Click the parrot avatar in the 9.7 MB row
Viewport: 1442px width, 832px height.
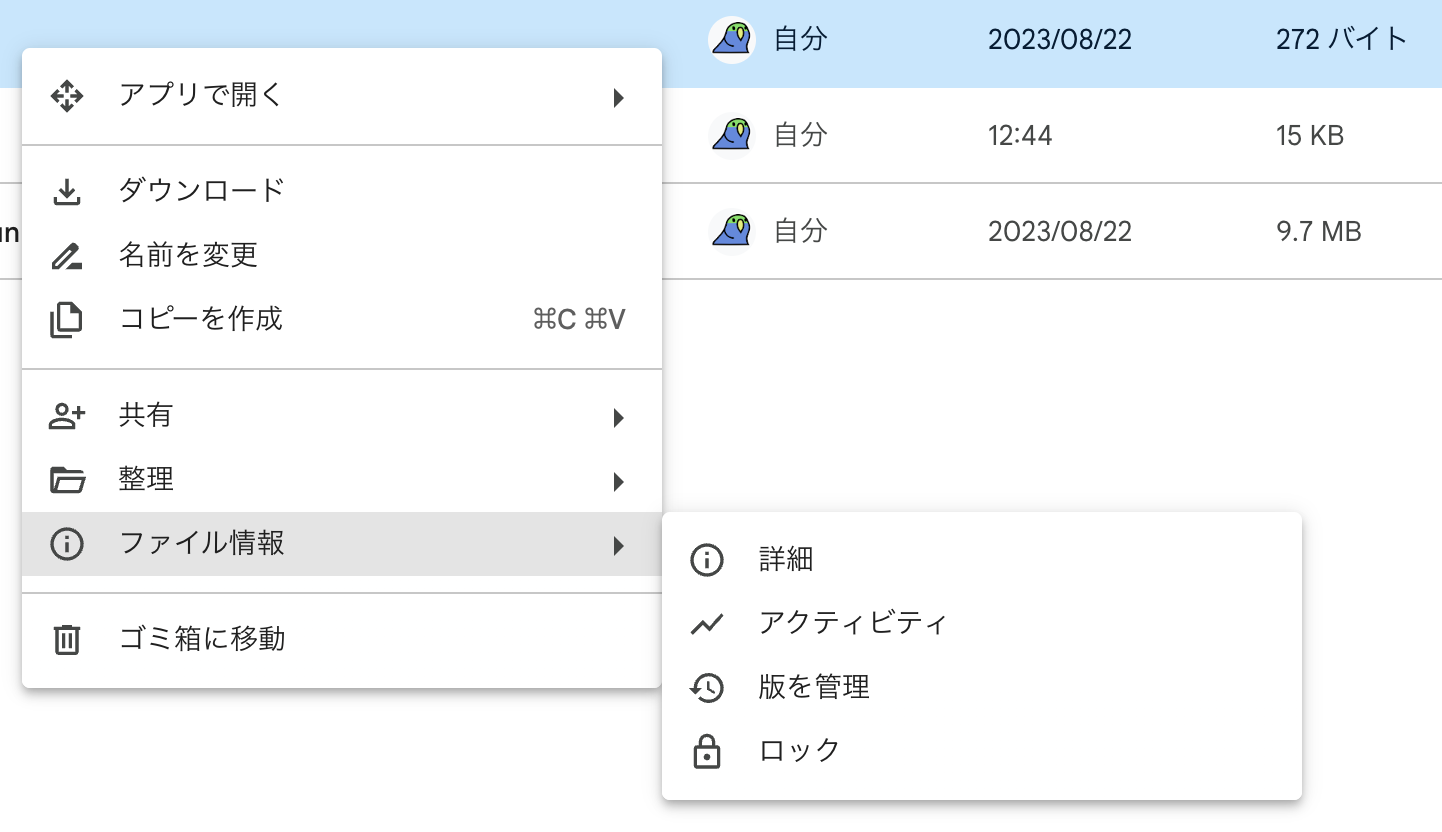732,231
